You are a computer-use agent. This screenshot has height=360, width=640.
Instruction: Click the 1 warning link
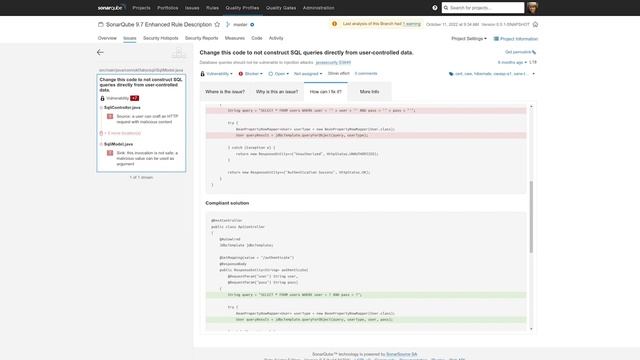pyautogui.click(x=411, y=24)
